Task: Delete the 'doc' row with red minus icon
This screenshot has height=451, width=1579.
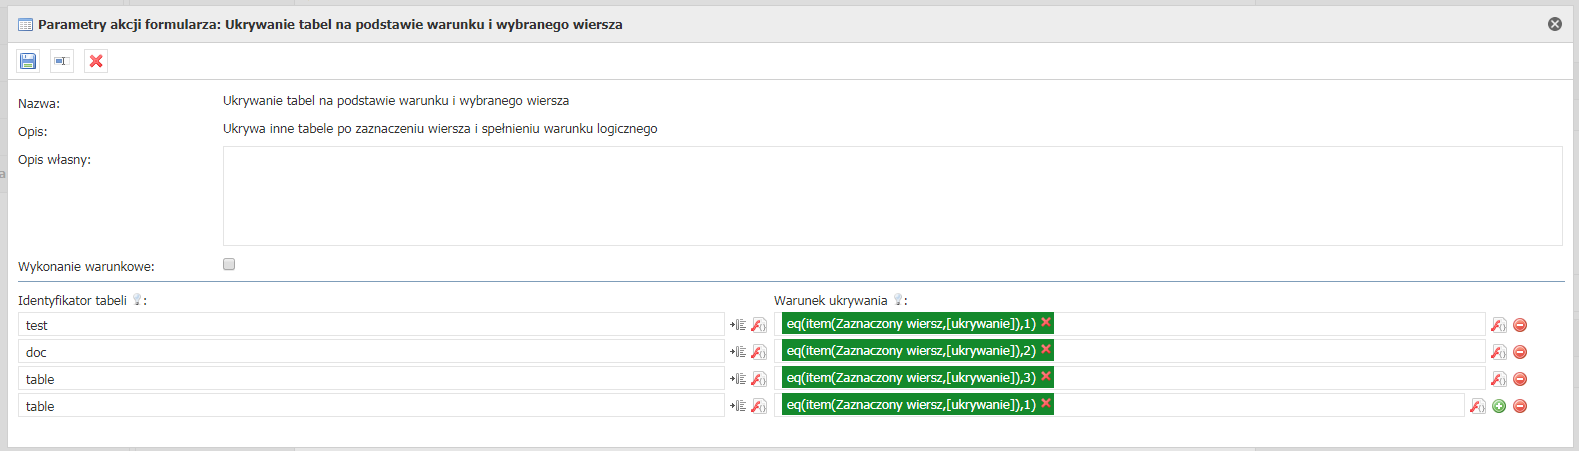Action: pyautogui.click(x=1520, y=352)
